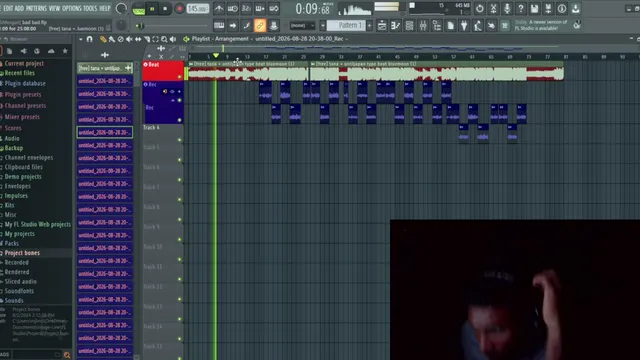Click the microphone one-click recording icon
Image resolution: width=640 pixels, height=360 pixels.
click(x=507, y=8)
